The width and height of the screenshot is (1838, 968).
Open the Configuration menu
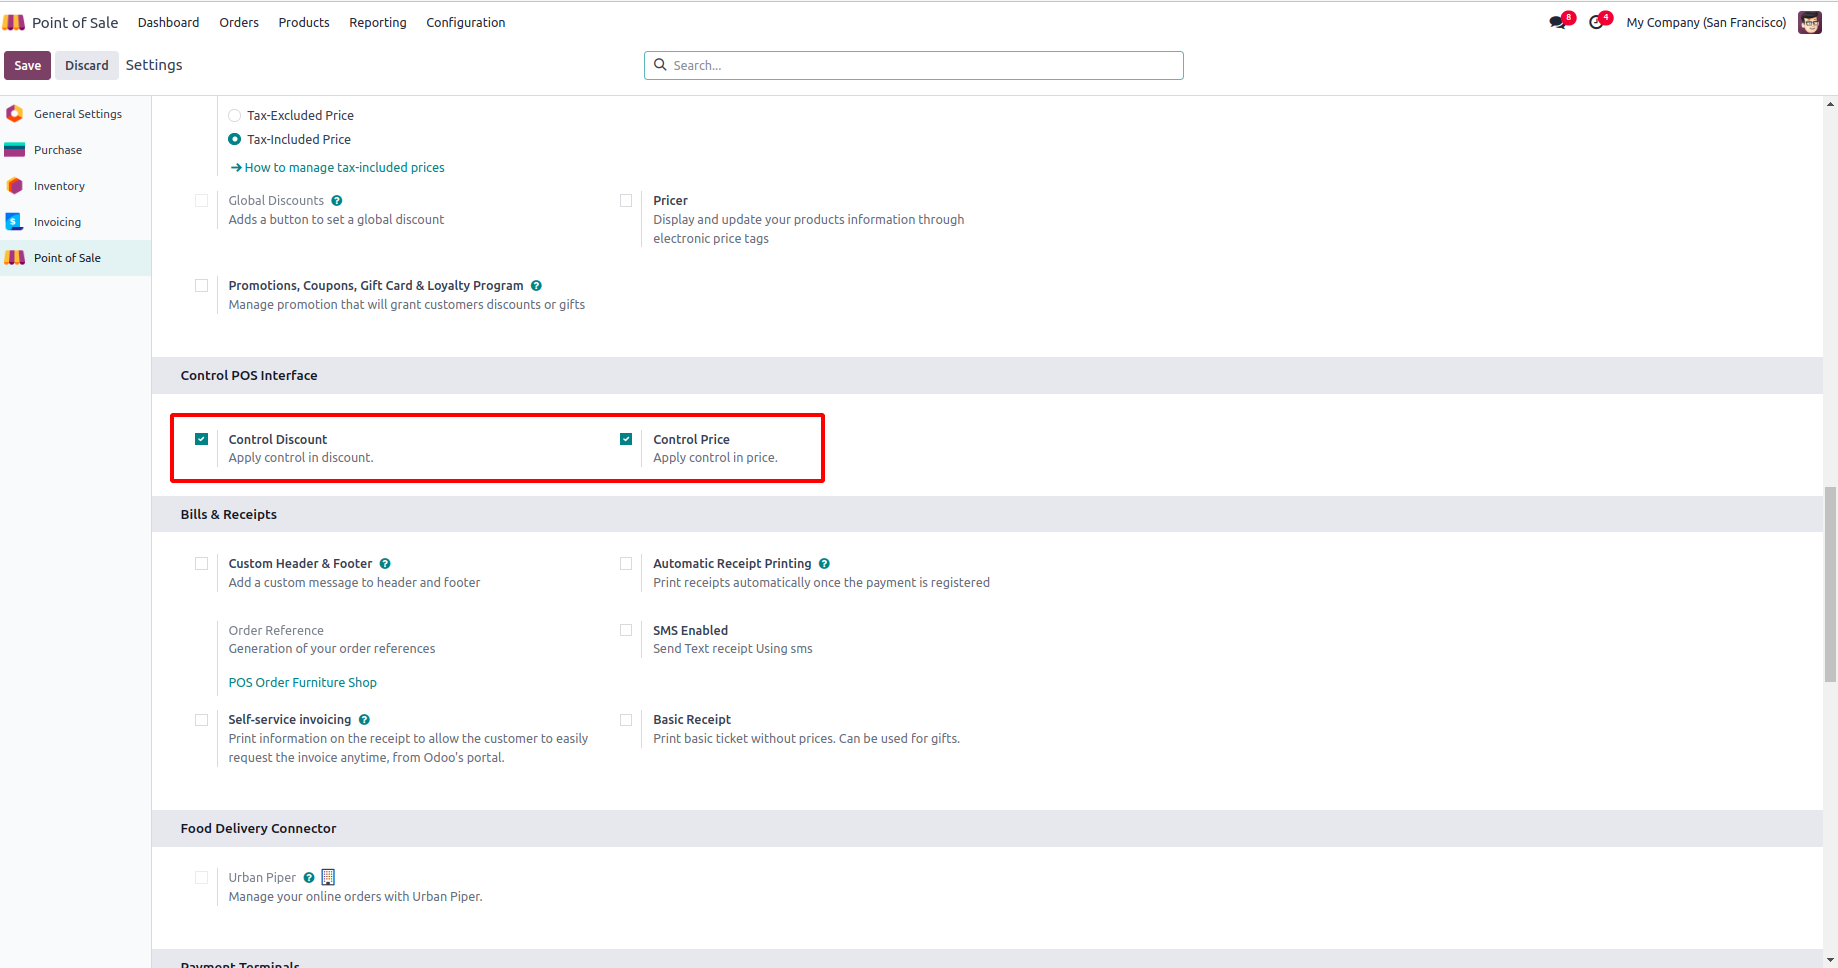click(465, 22)
